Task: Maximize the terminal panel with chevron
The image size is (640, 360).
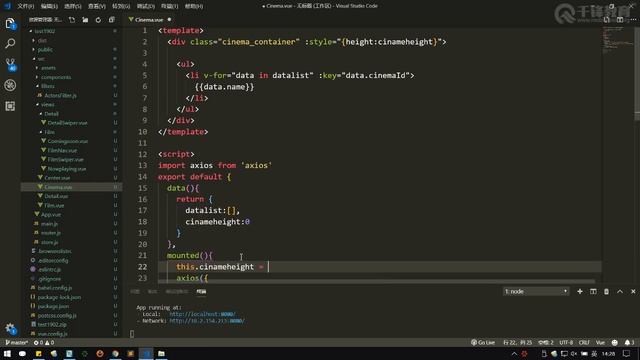Action: pos(620,291)
